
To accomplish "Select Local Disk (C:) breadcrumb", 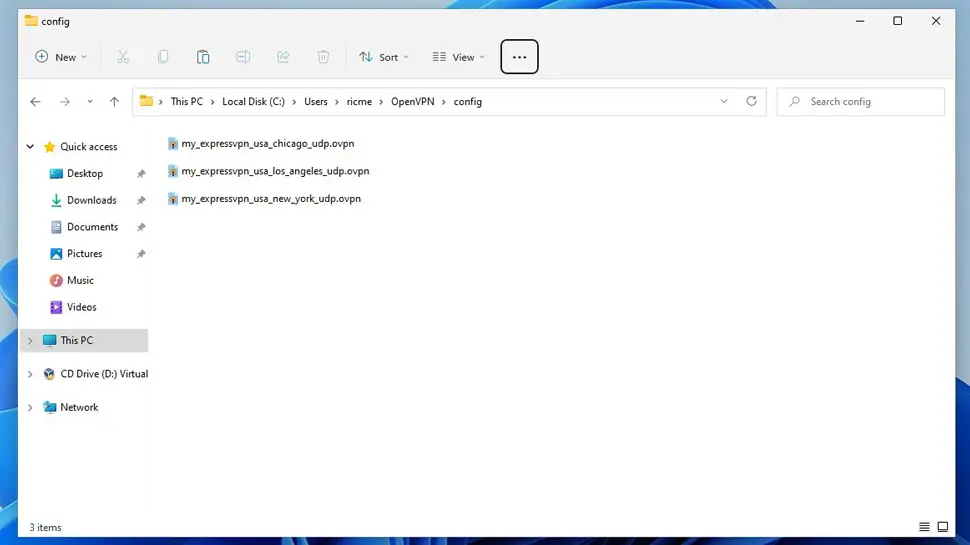I will coord(253,101).
